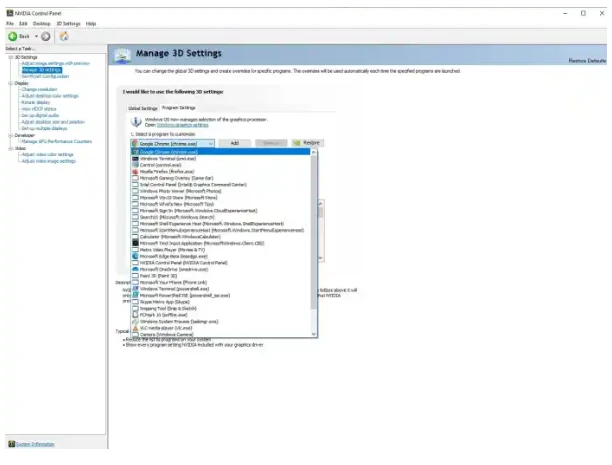Click VLC media player cone icon
Screen dimensions: 612x465
tap(135, 328)
